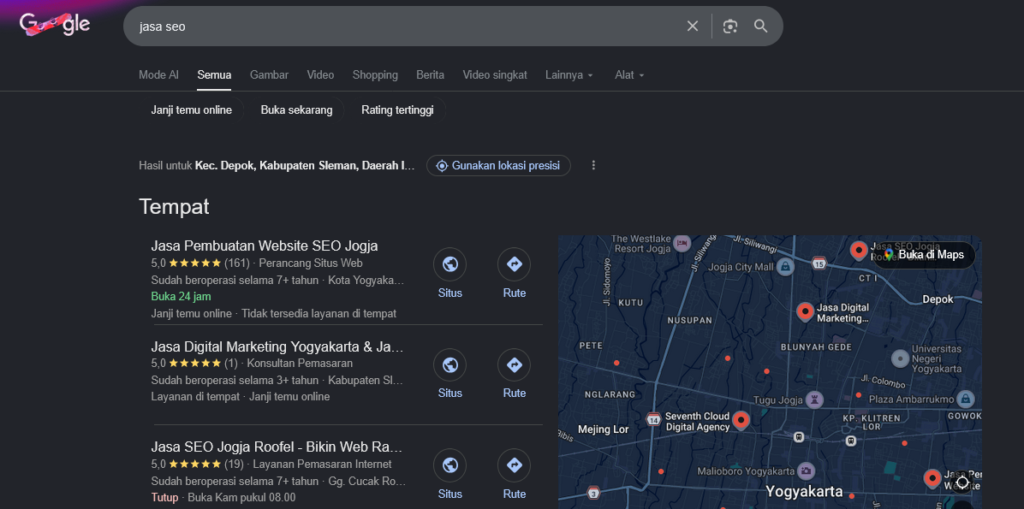Click the Depok label on map

pyautogui.click(x=938, y=299)
